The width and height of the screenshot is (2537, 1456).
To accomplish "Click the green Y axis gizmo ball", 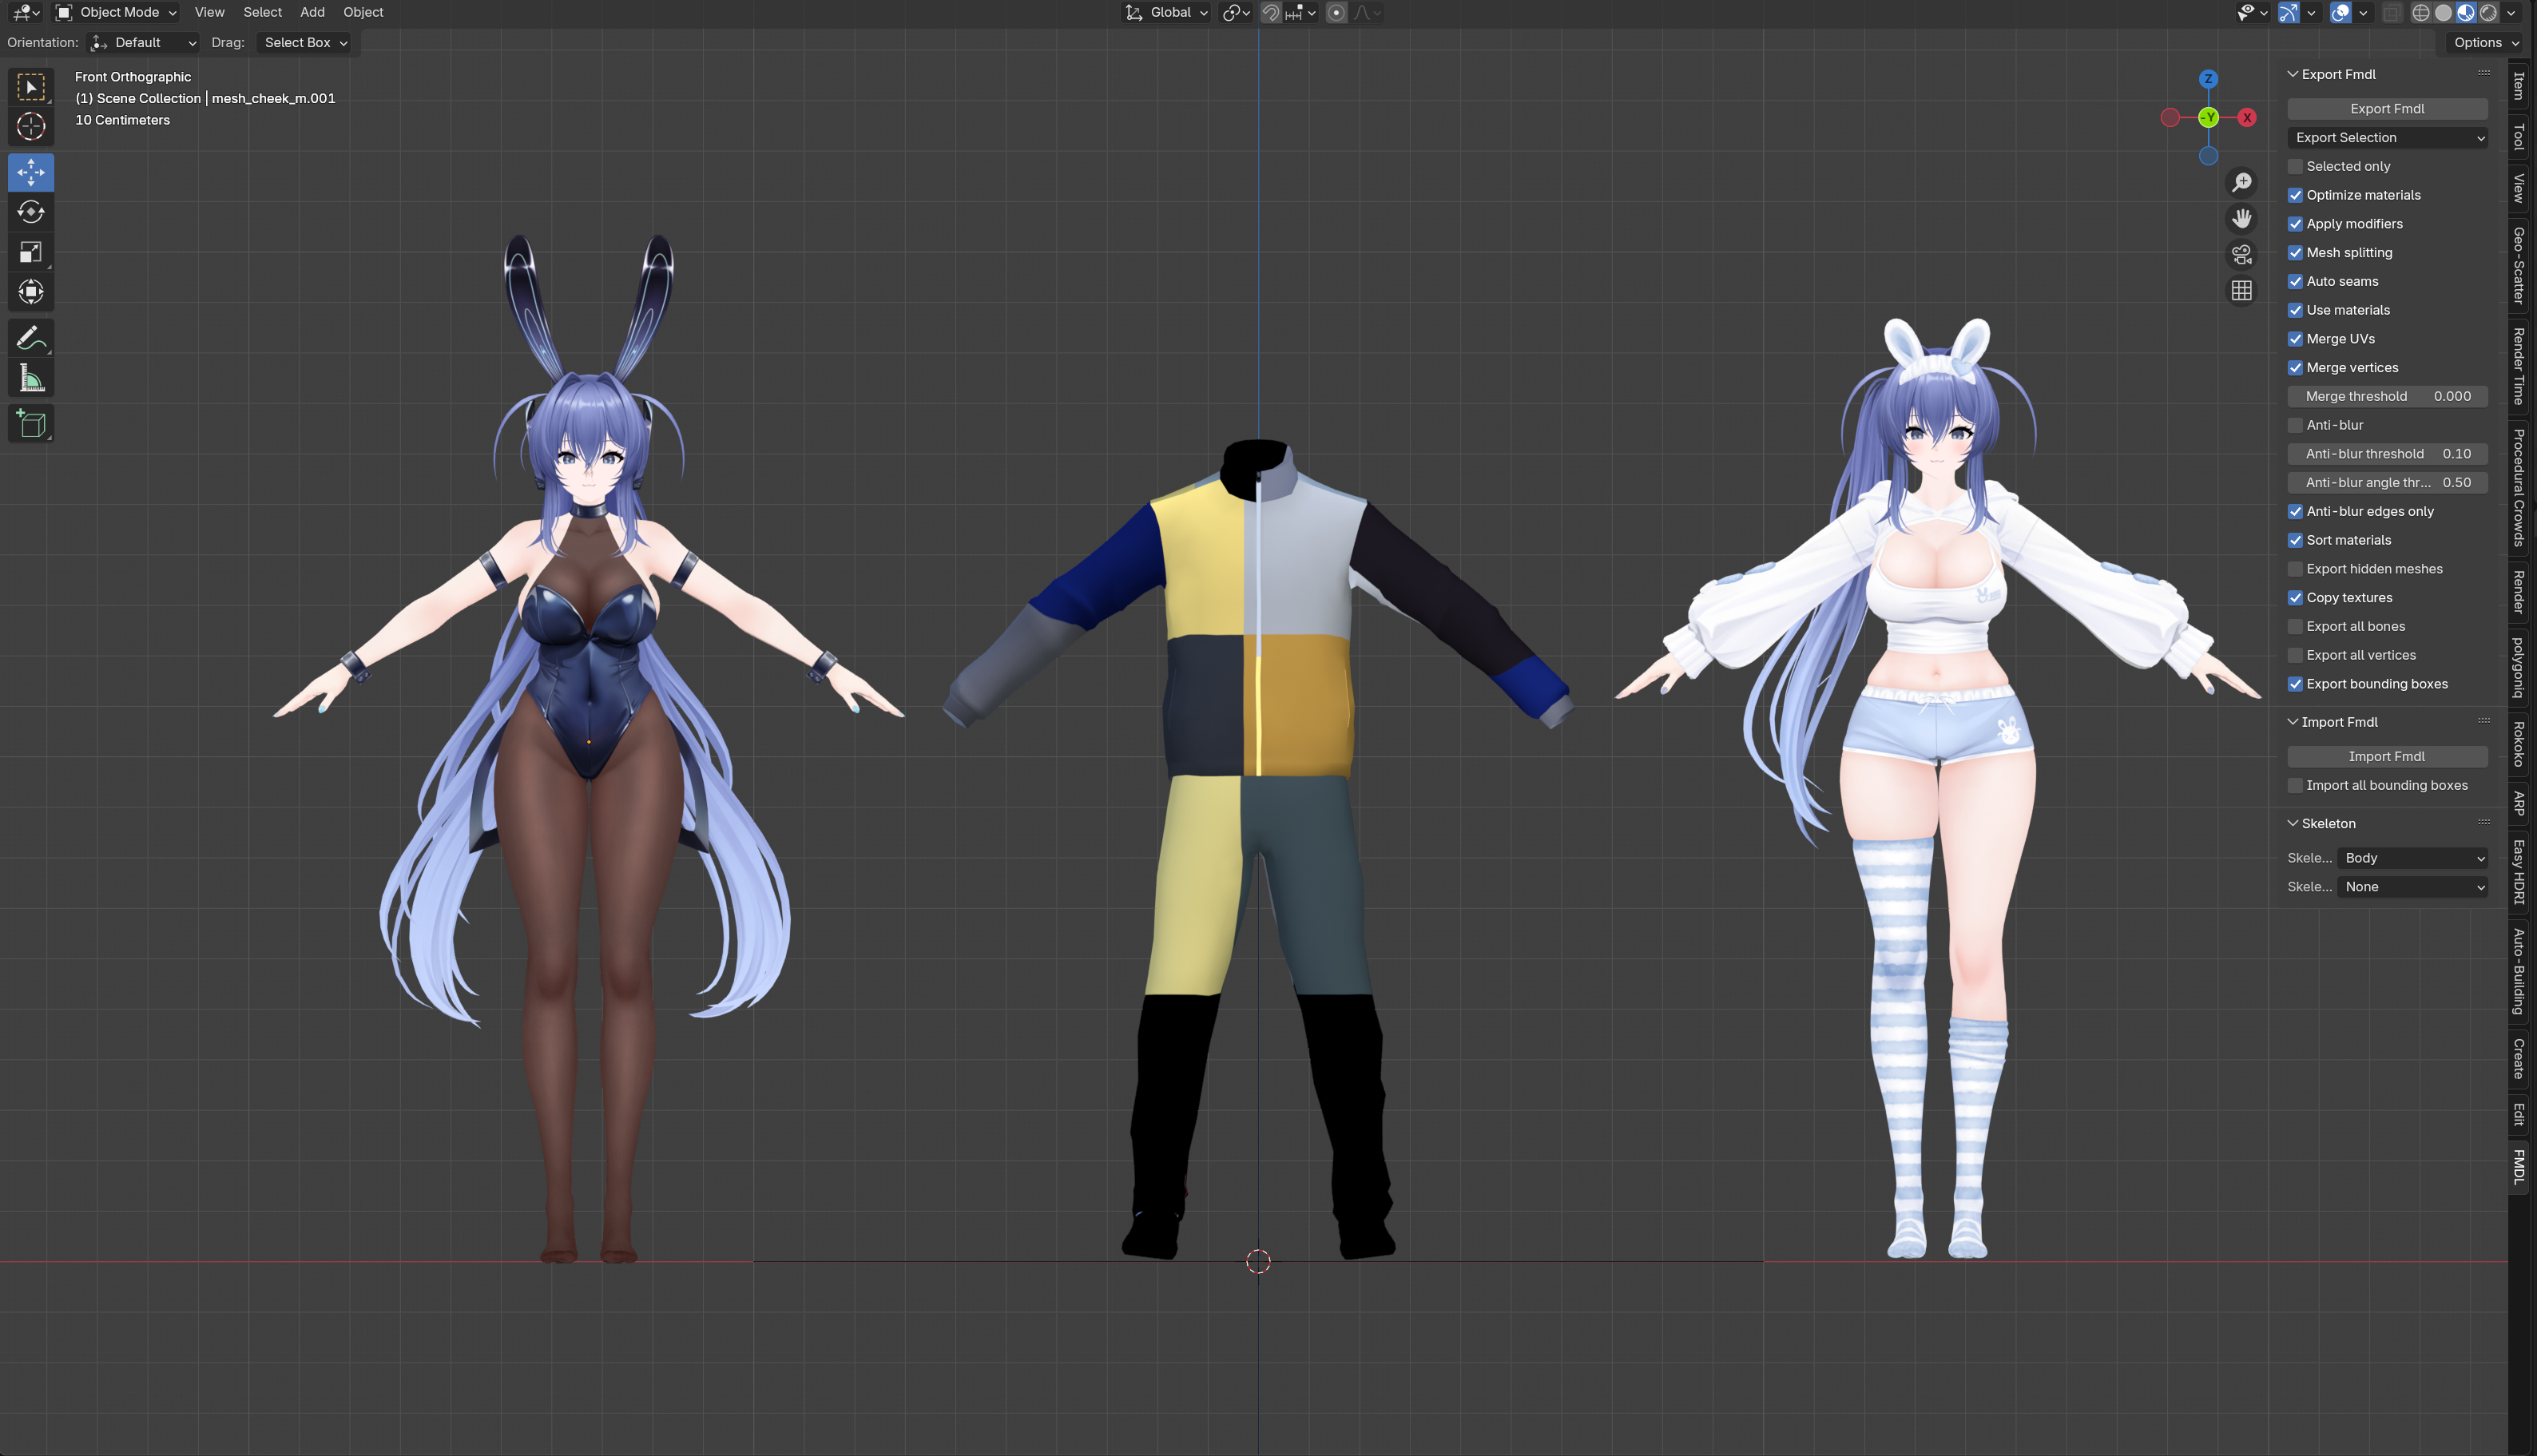I will 2208,117.
